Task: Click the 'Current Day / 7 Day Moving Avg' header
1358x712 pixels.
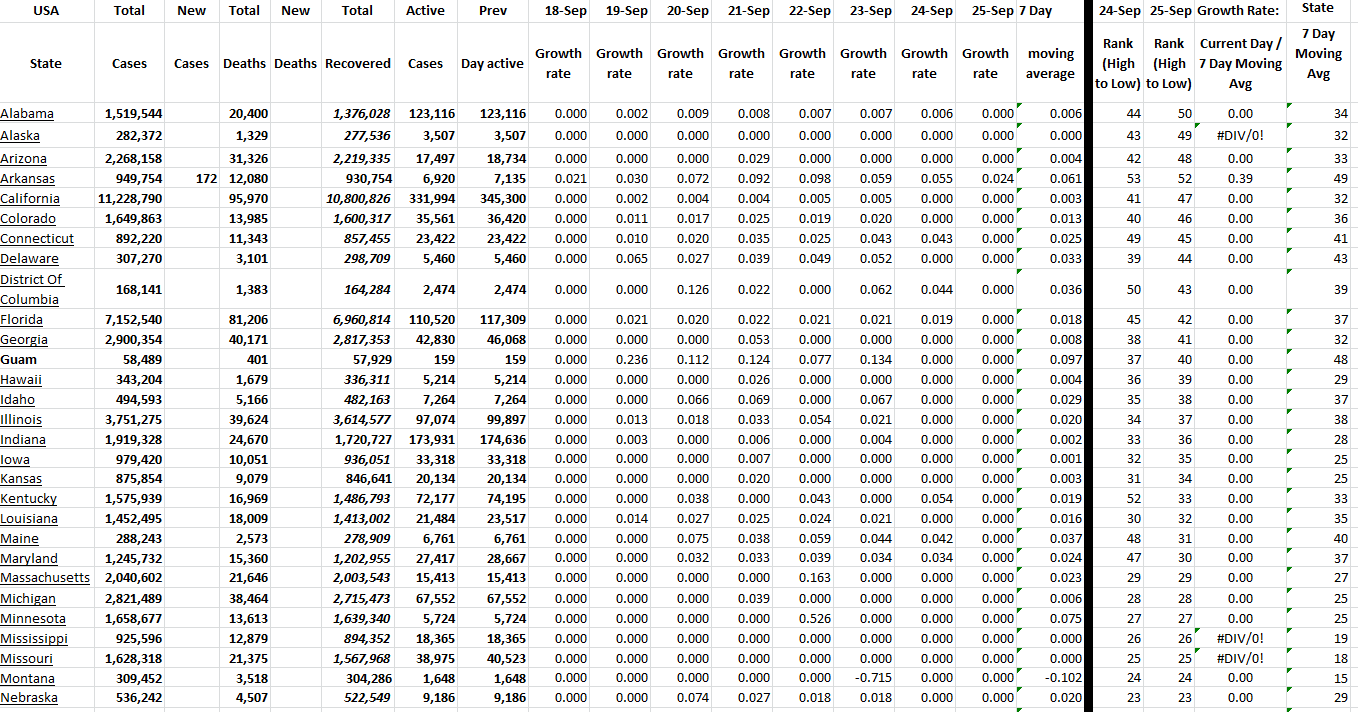Action: point(1240,63)
